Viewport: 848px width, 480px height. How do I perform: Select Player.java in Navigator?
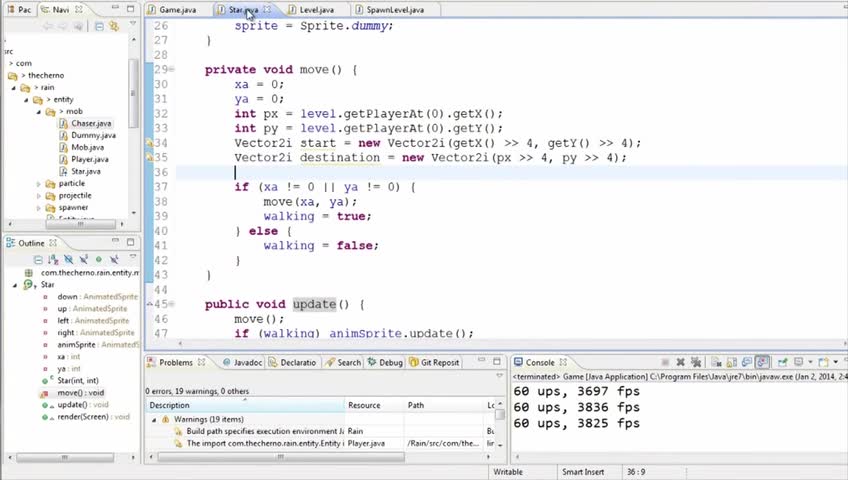click(84, 159)
